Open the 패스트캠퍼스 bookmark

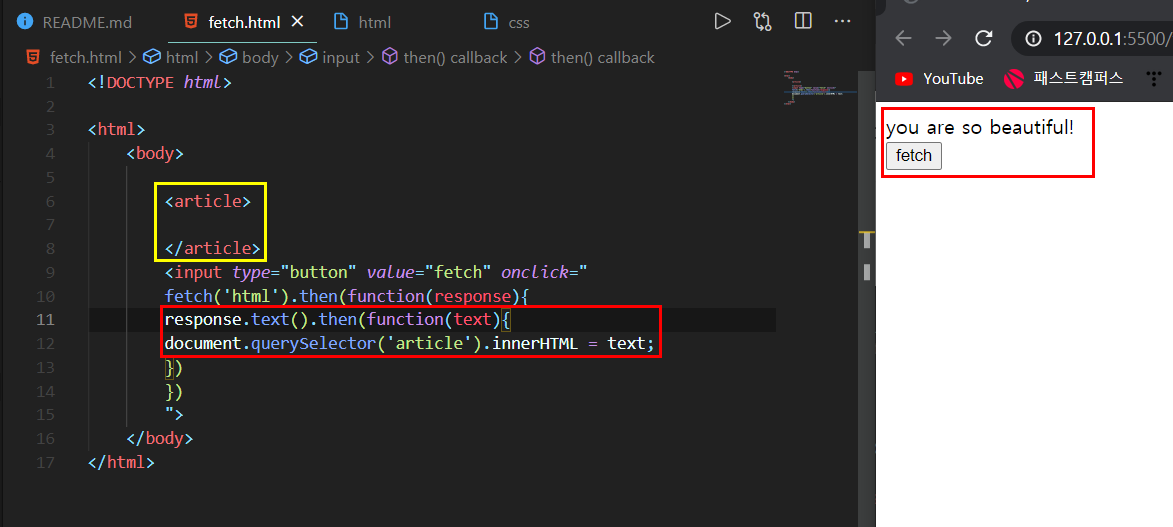point(1064,79)
